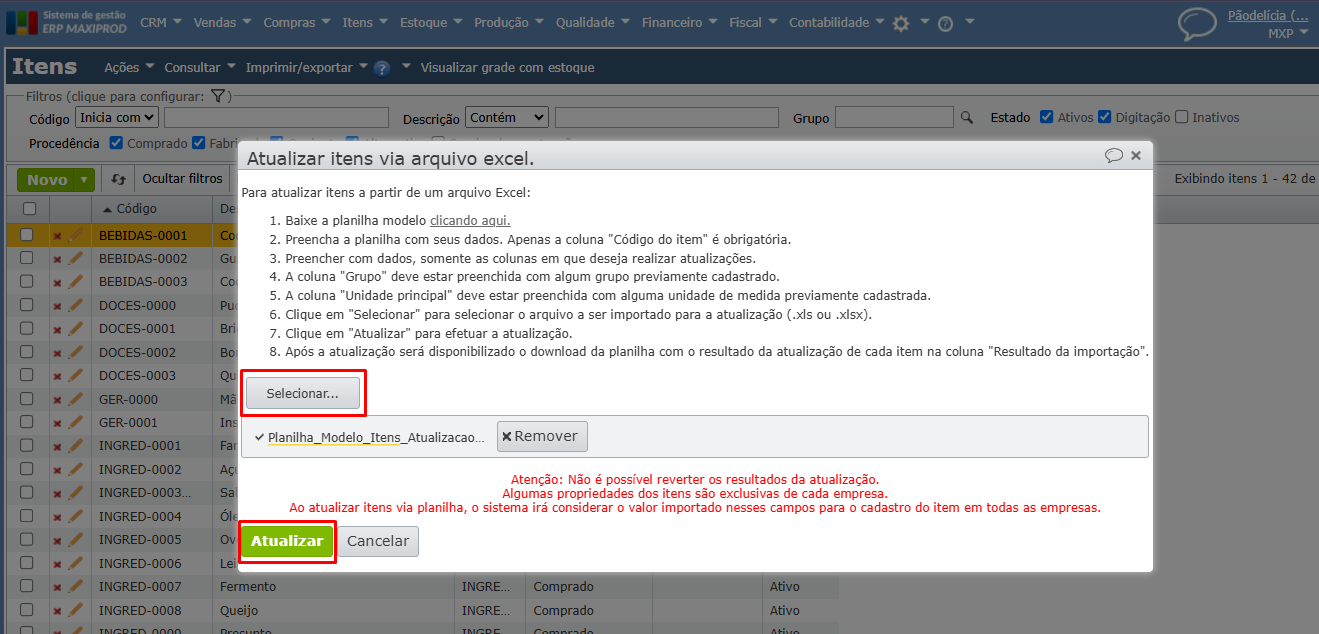Image resolution: width=1319 pixels, height=634 pixels.
Task: Open the CRM menu
Action: pyautogui.click(x=162, y=22)
